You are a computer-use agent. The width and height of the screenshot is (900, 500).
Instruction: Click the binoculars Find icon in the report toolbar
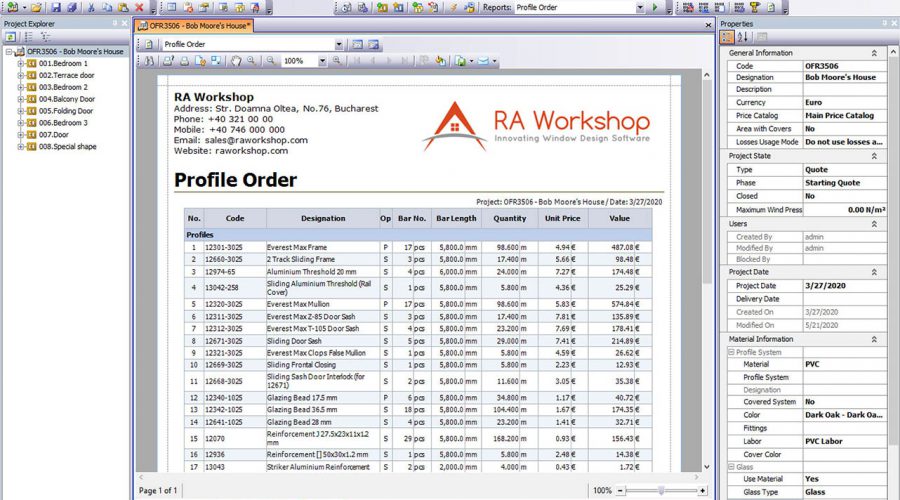click(149, 60)
